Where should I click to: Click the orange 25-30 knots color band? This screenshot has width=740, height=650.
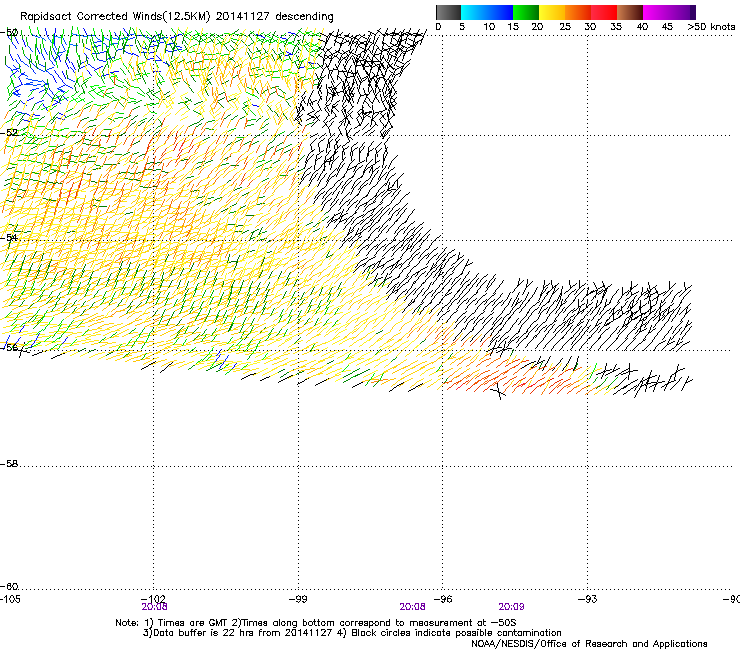pos(578,12)
